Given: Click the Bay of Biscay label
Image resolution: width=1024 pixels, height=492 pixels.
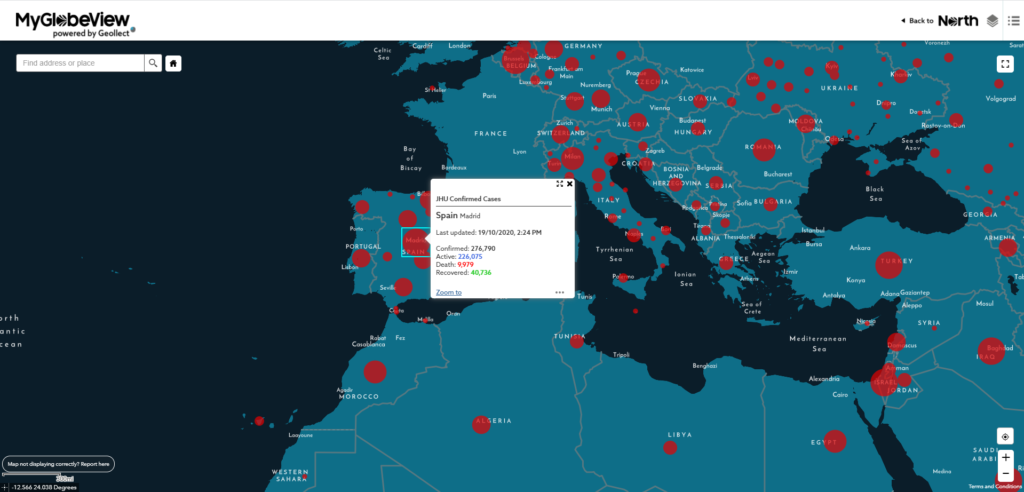Looking at the screenshot, I should [x=409, y=158].
